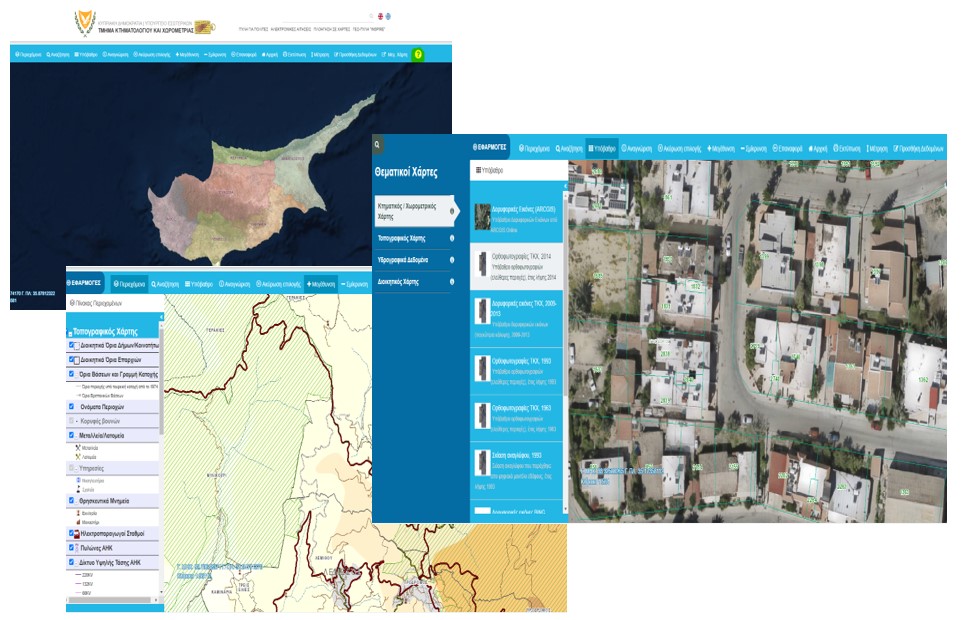
Task: Select the Κτηματικοί / Χωρομετρικοί Χάρτες tab
Action: pyautogui.click(x=410, y=210)
